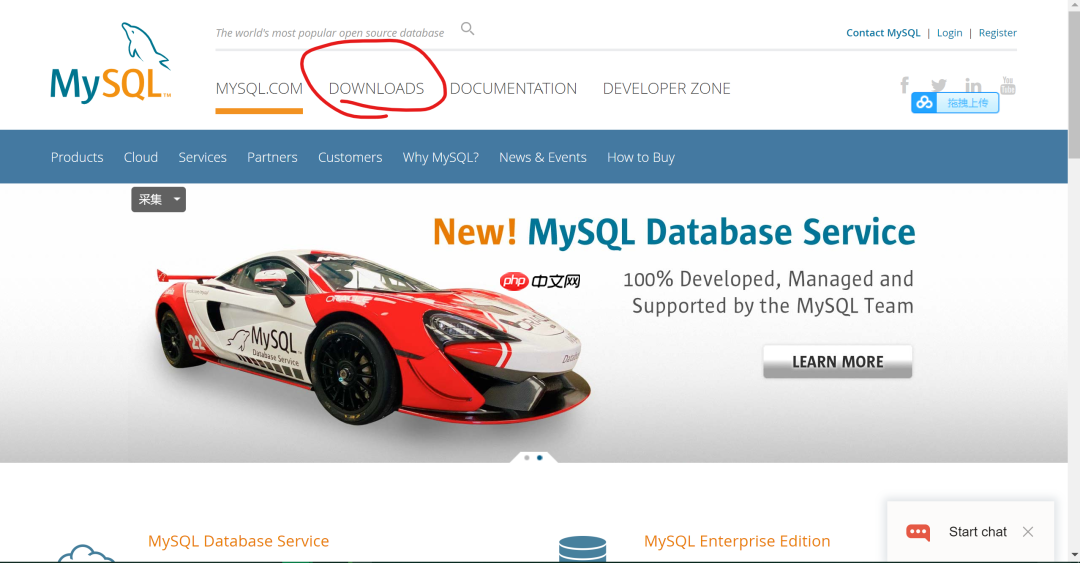1080x563 pixels.
Task: Click the MySQL dolphin logo
Action: (x=110, y=65)
